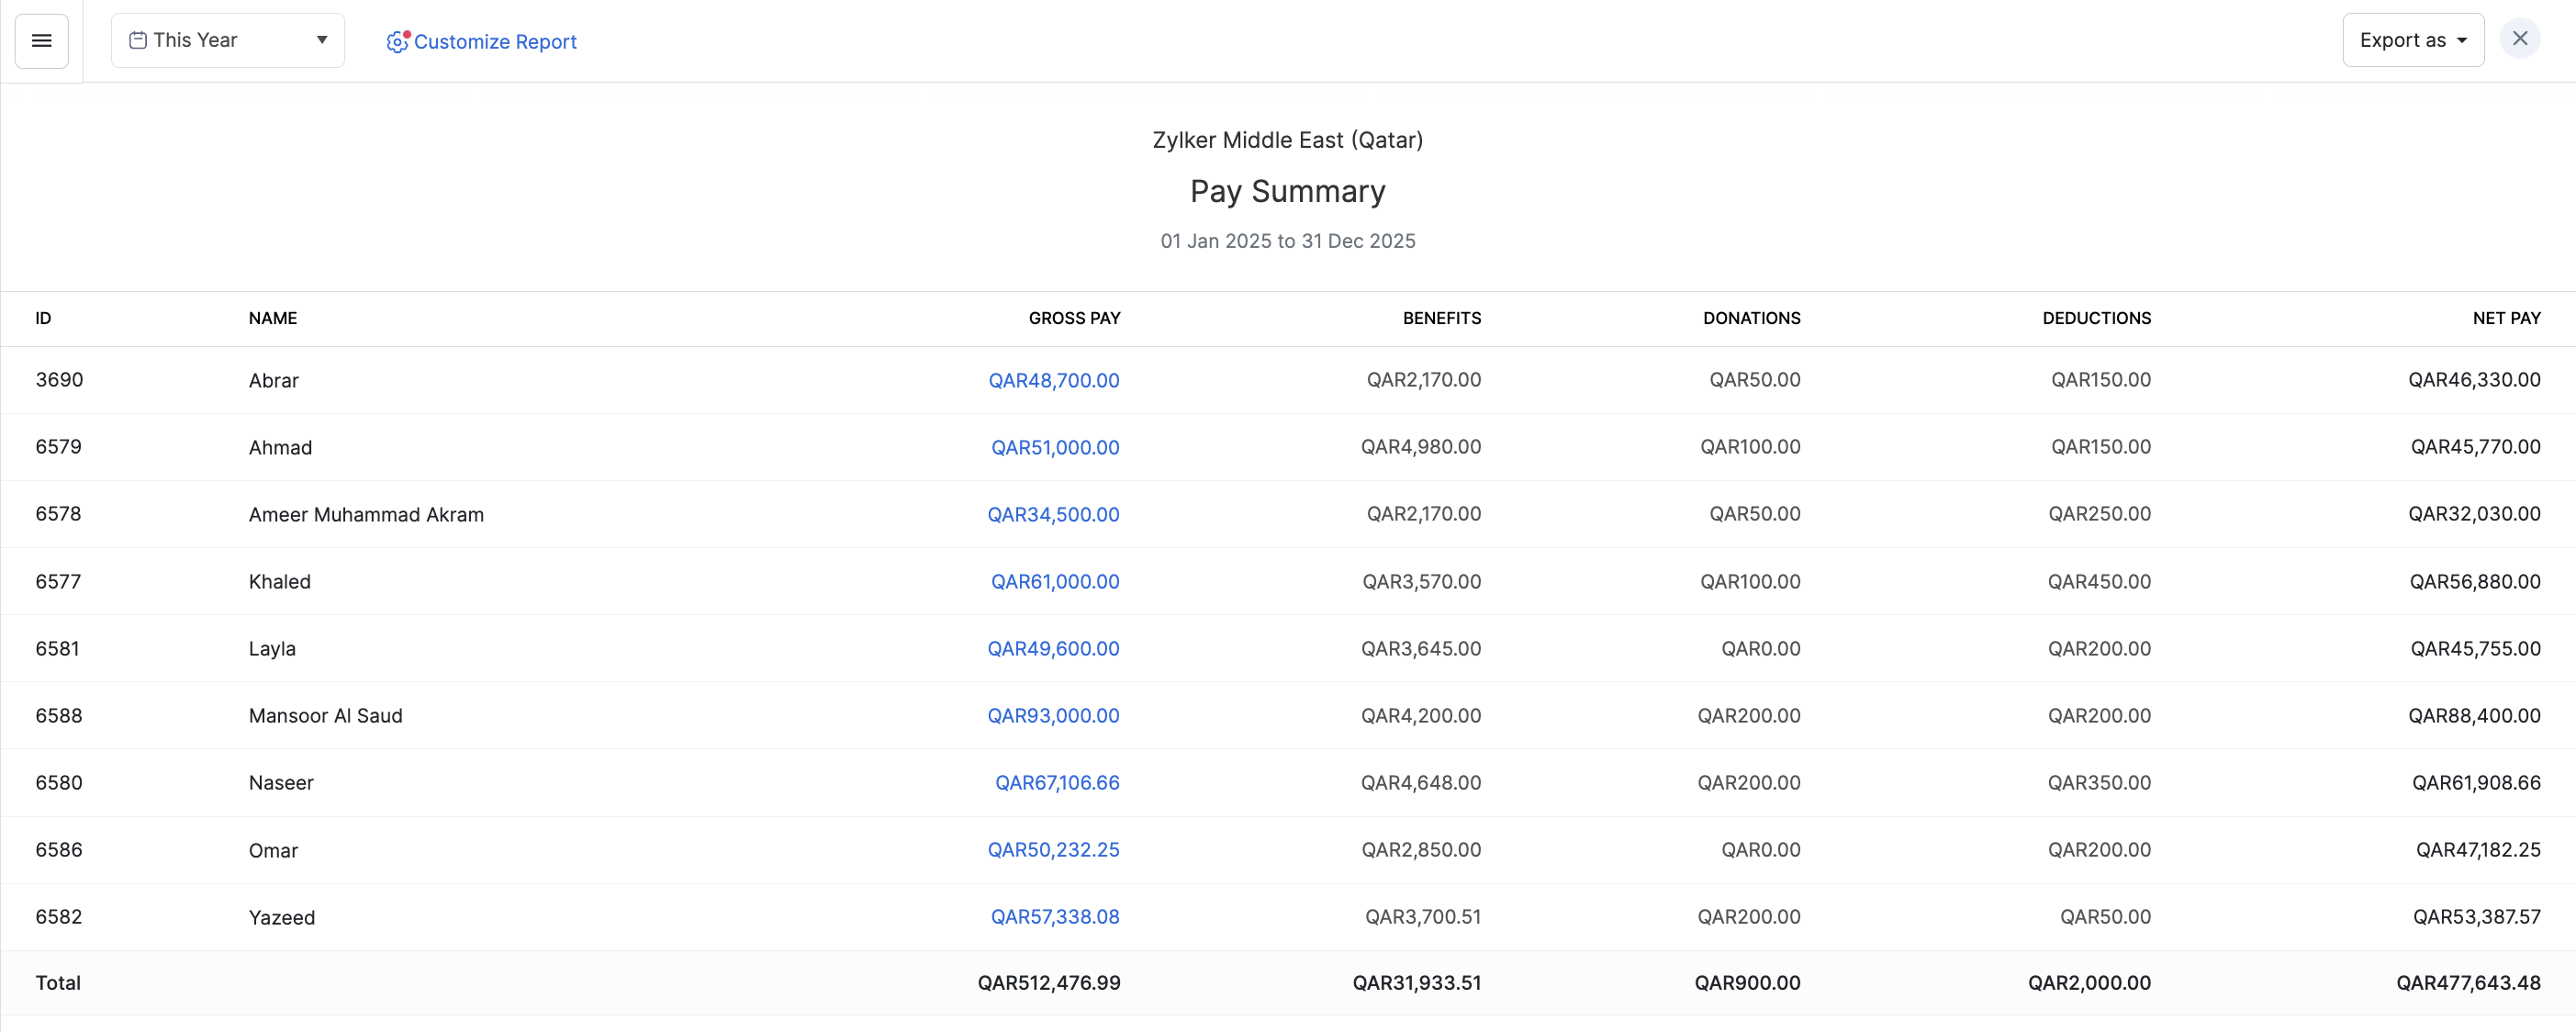Open the Export as dropdown

point(2412,40)
